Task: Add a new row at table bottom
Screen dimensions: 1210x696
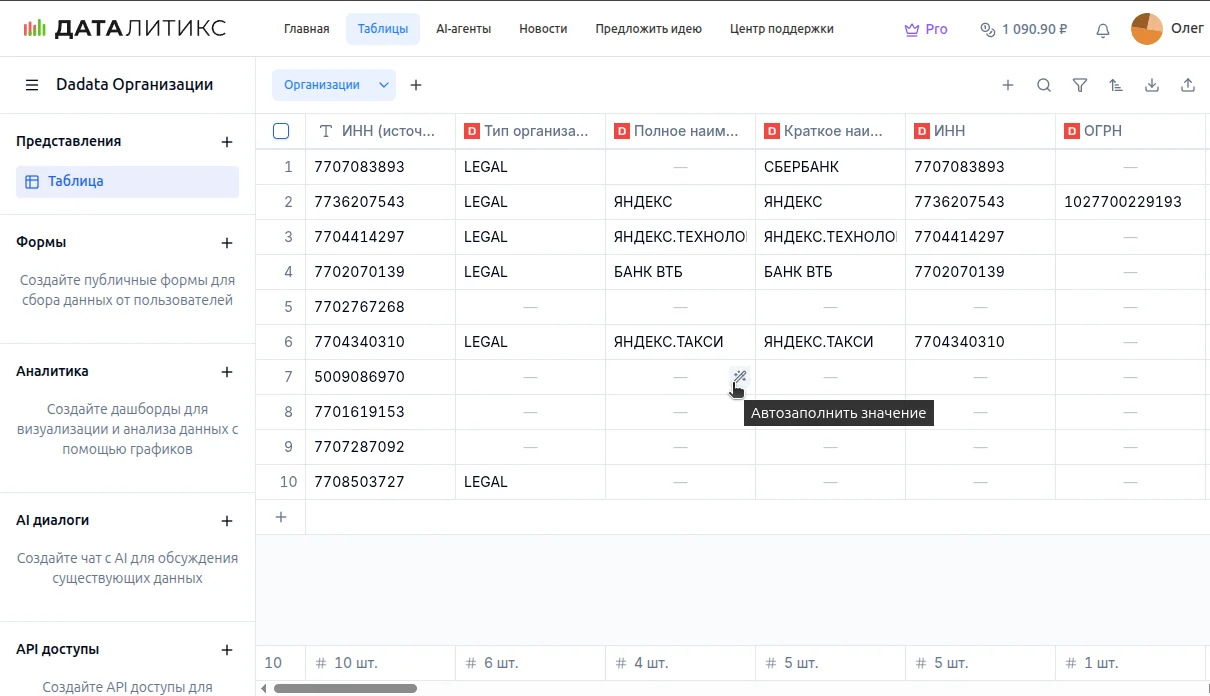Action: tap(281, 517)
